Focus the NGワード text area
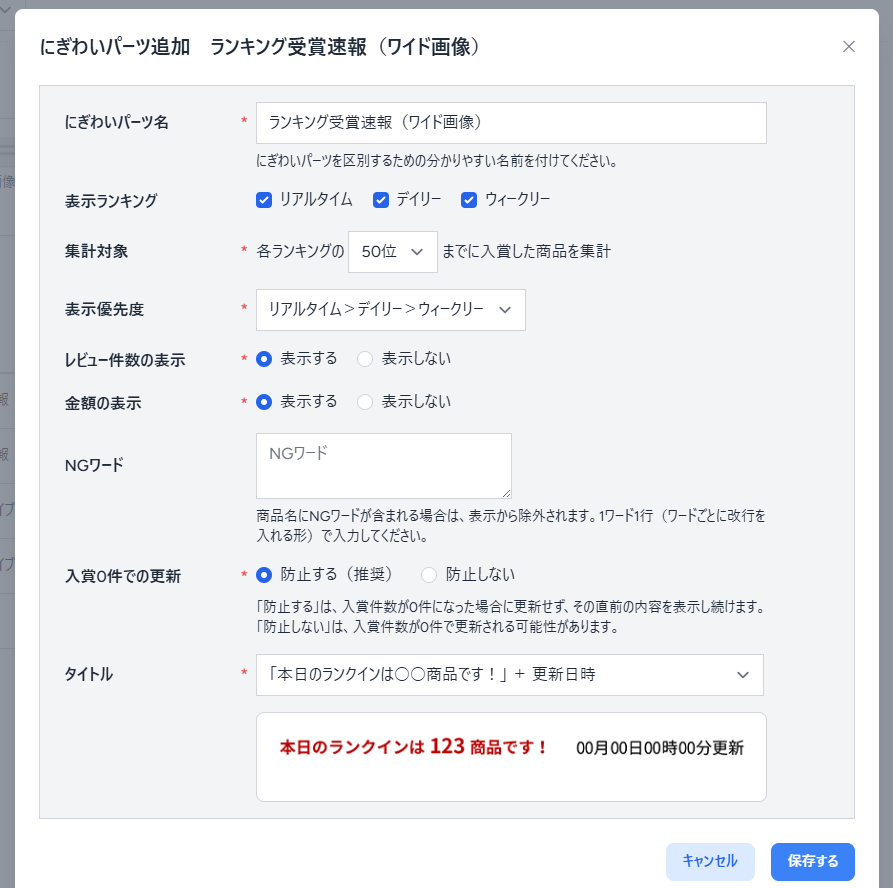Viewport: 893px width, 888px height. point(383,465)
